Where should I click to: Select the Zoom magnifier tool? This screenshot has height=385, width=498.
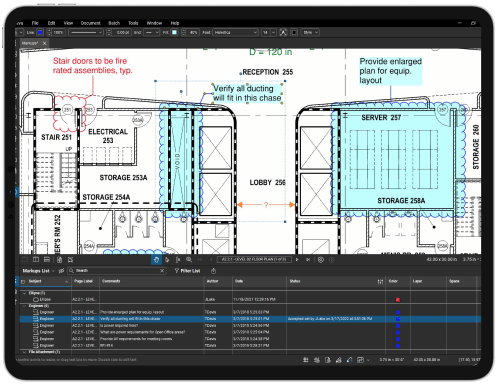(x=189, y=260)
